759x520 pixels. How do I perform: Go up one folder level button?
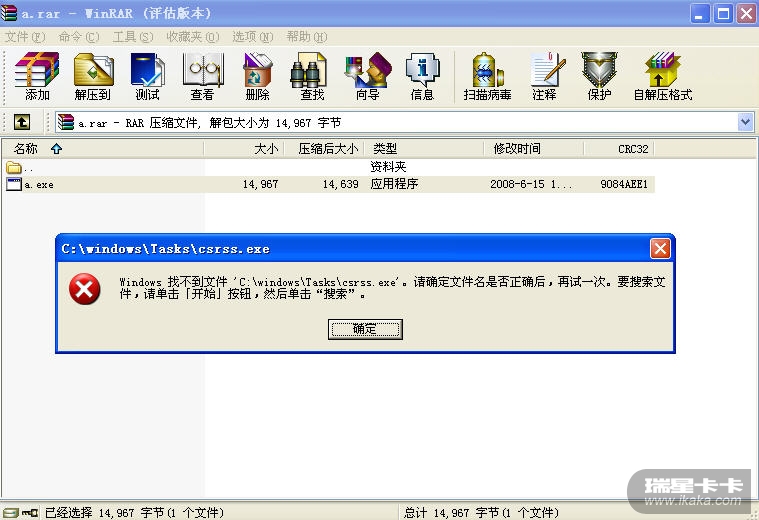point(22,122)
